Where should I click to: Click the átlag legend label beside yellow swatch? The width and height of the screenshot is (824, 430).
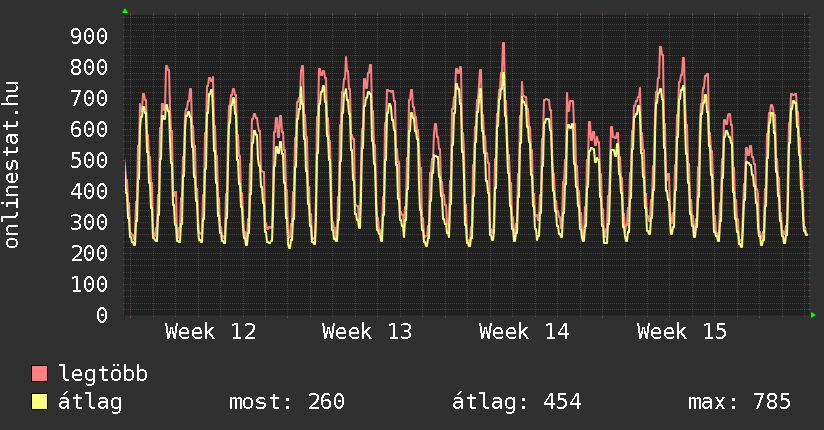coord(90,402)
